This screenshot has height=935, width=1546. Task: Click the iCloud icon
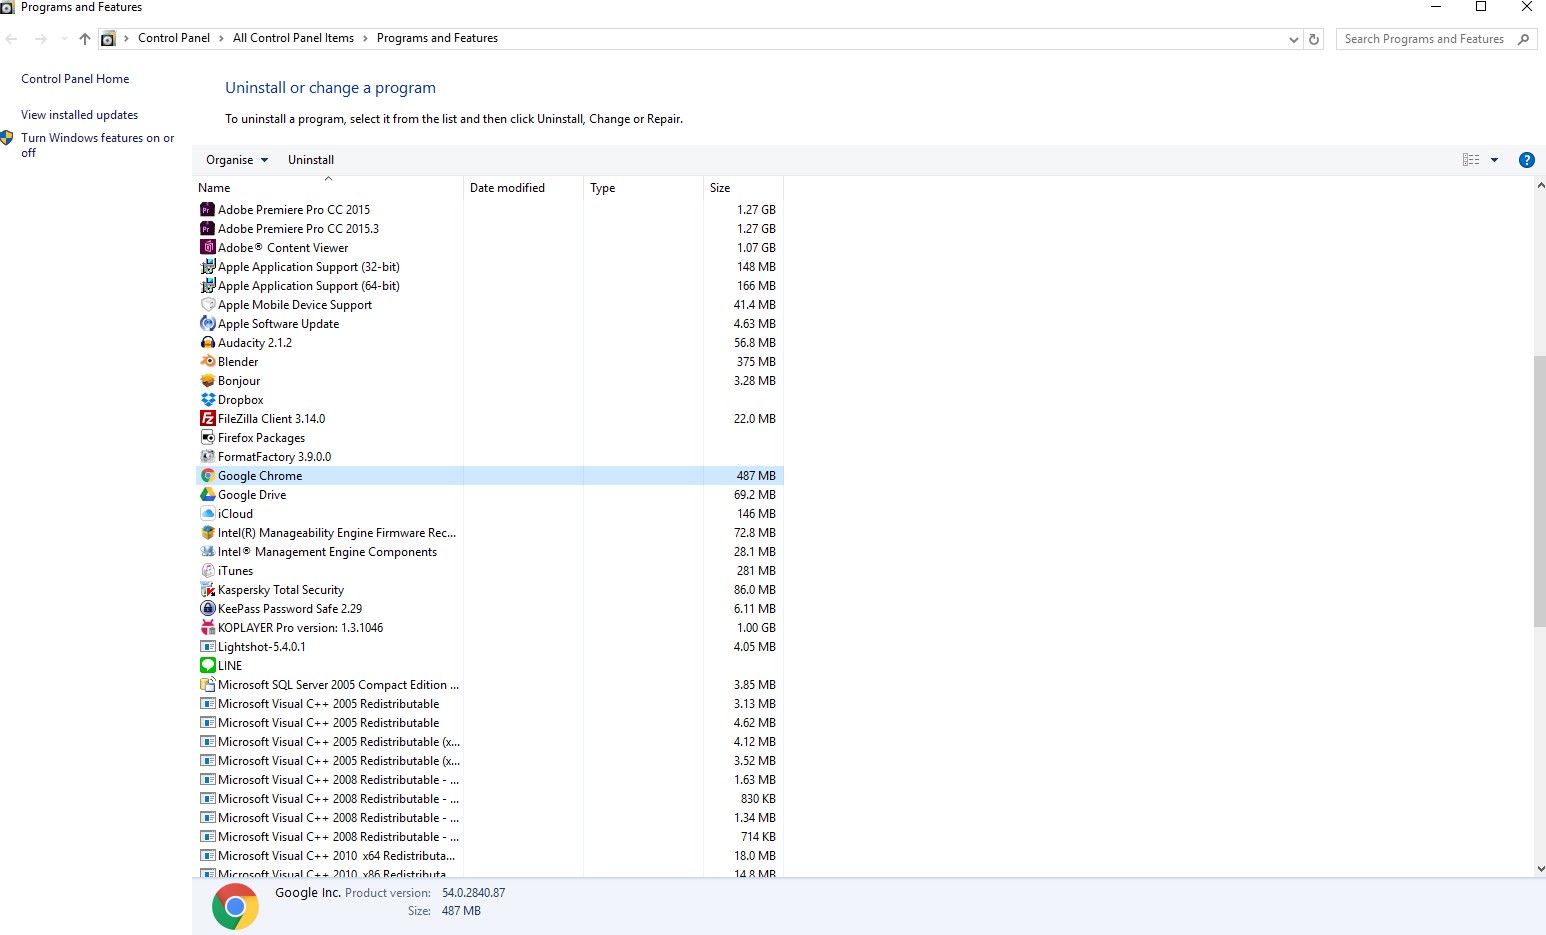[x=207, y=514]
